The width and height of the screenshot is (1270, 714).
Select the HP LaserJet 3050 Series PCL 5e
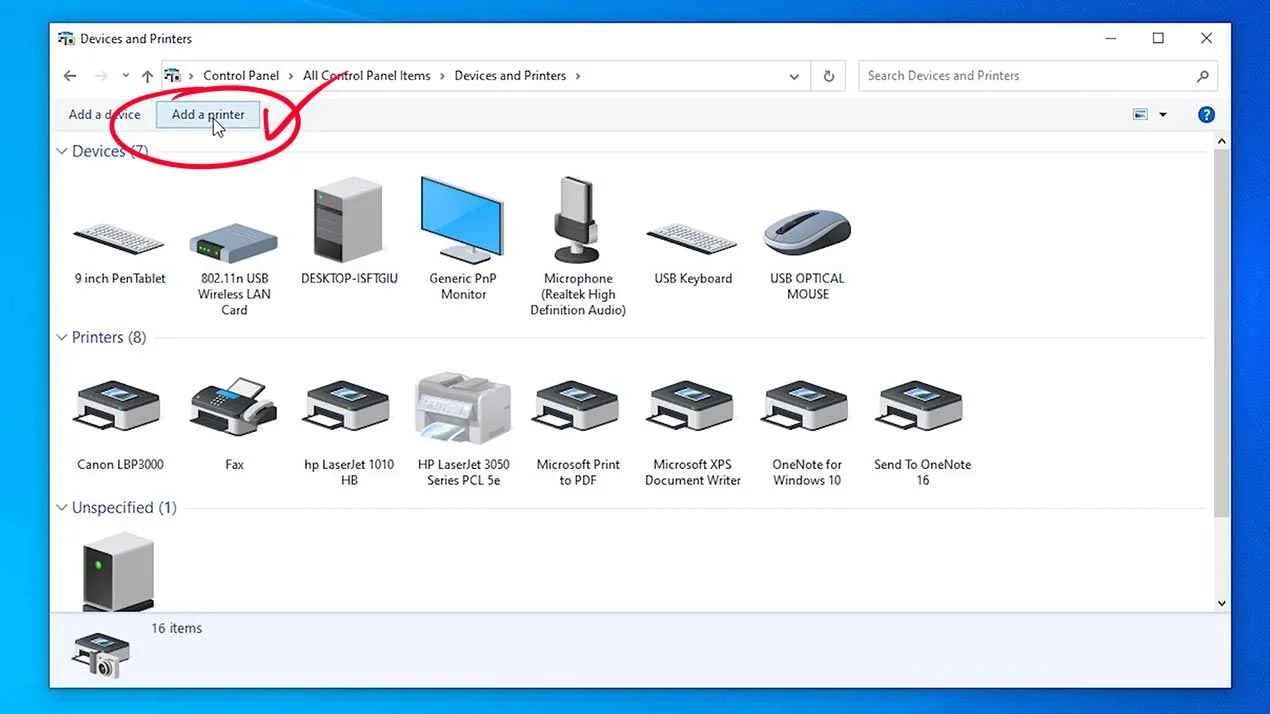463,408
